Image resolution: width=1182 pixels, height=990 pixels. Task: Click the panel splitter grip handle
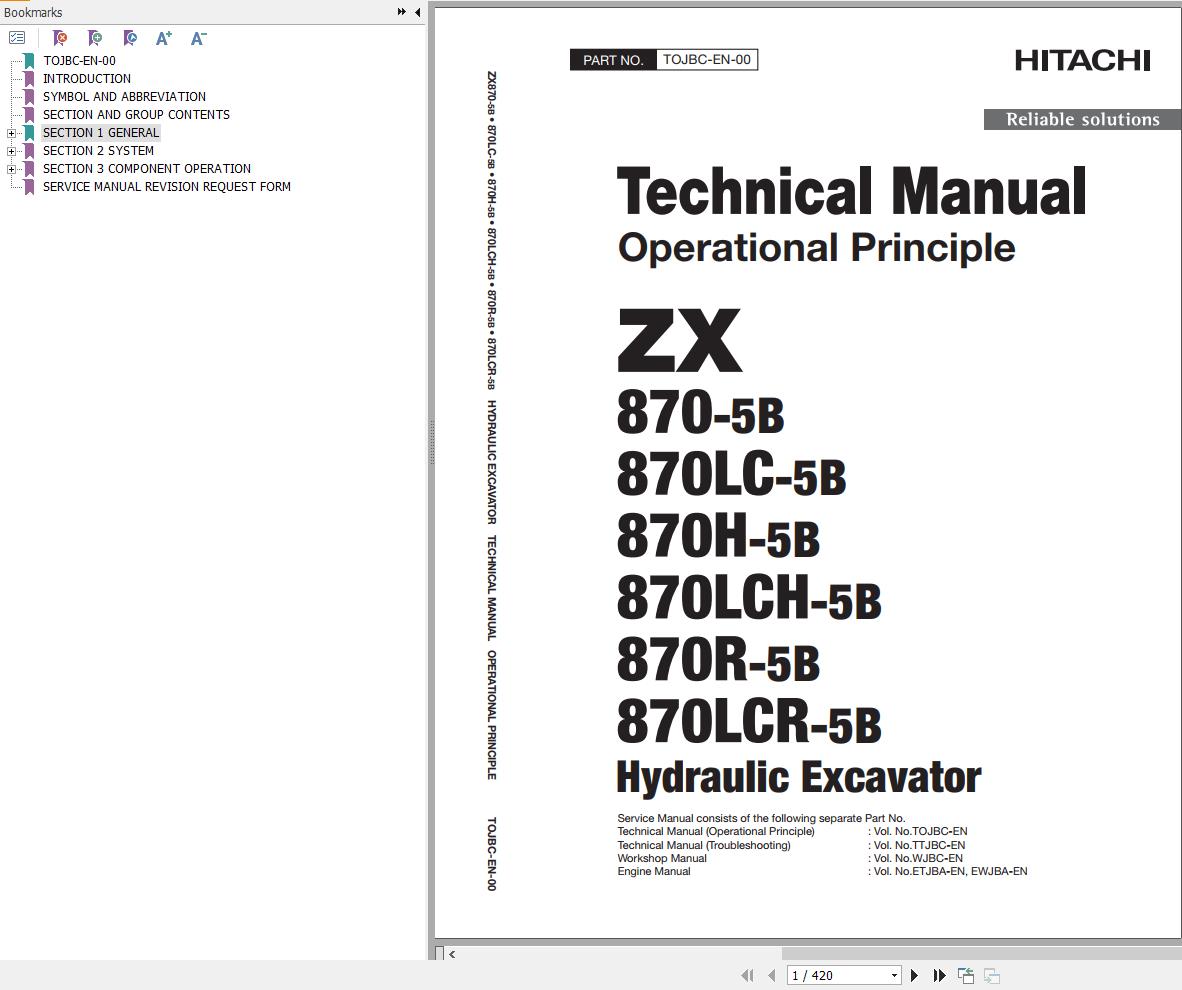pyautogui.click(x=432, y=443)
